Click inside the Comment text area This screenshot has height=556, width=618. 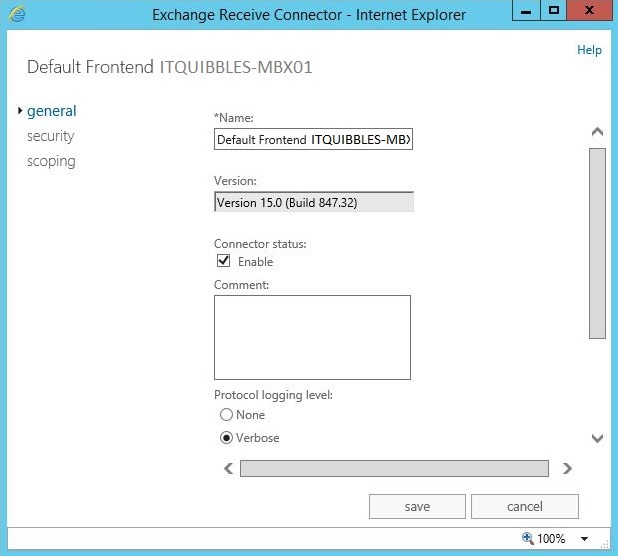pos(312,337)
